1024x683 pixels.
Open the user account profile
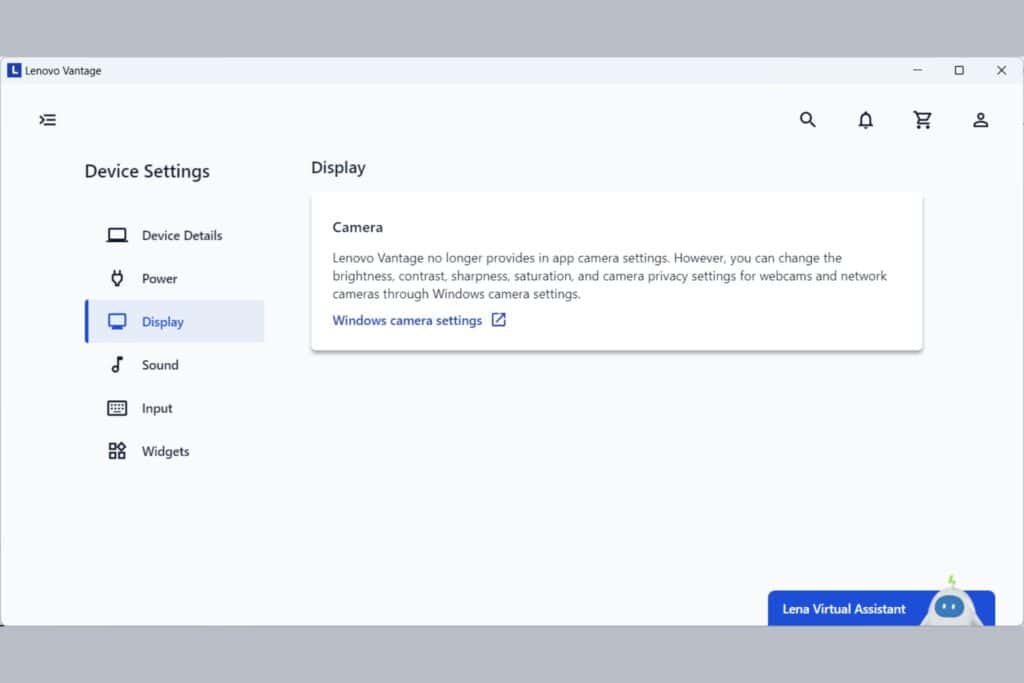(981, 120)
